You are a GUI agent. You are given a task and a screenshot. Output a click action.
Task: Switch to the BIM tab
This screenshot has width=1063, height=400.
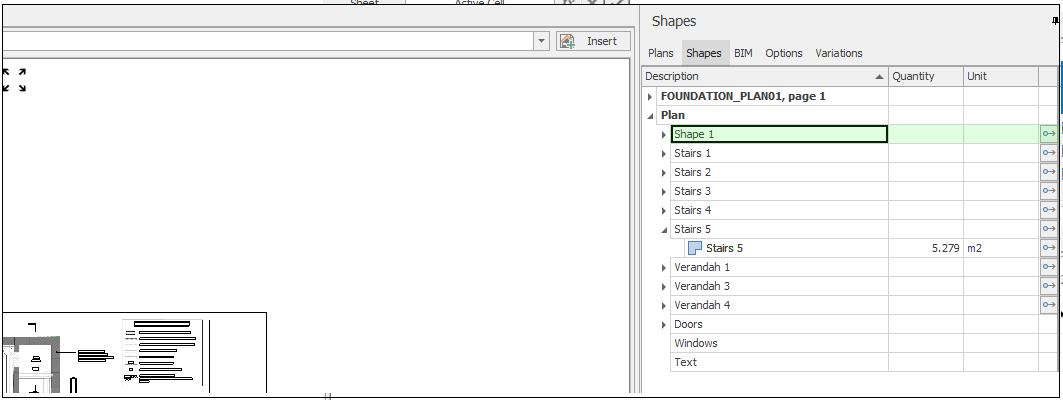[743, 53]
